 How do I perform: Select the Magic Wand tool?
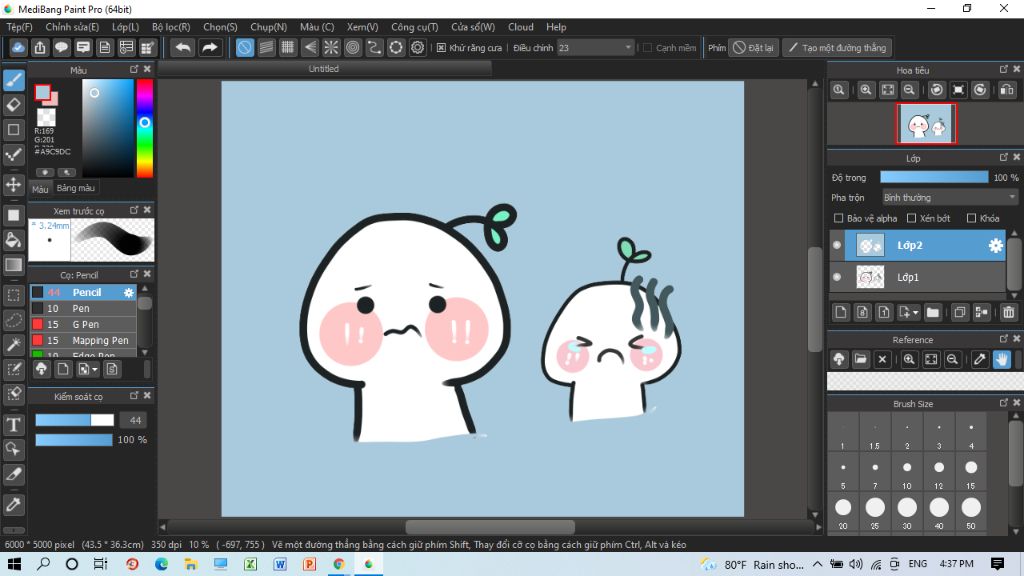[14, 345]
